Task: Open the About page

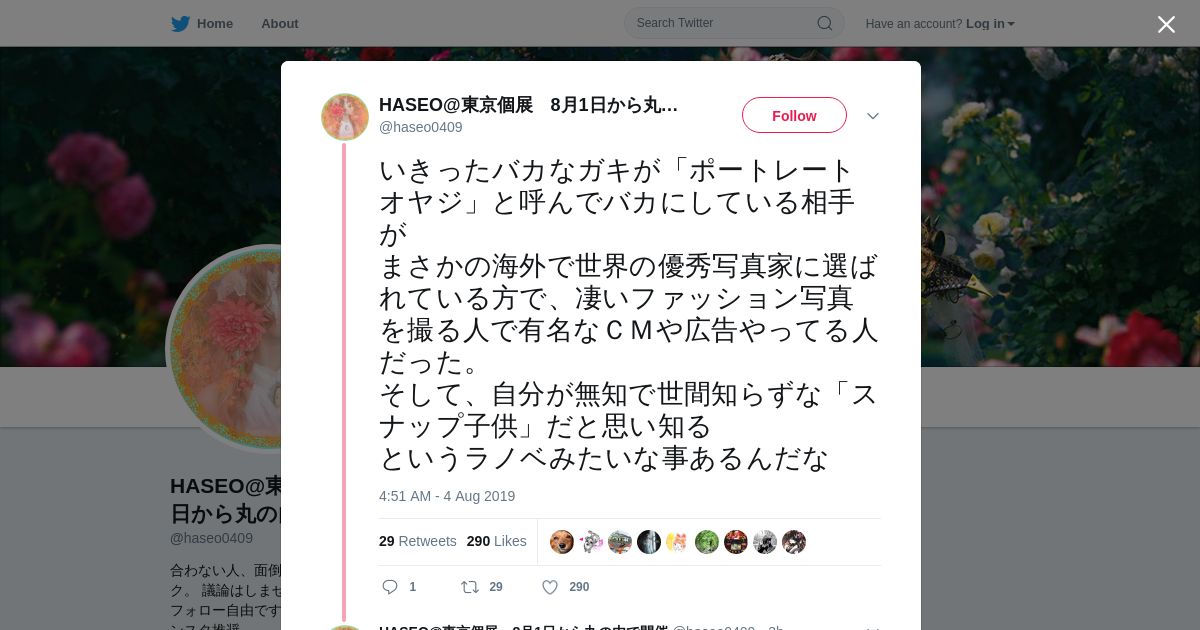Action: [280, 23]
